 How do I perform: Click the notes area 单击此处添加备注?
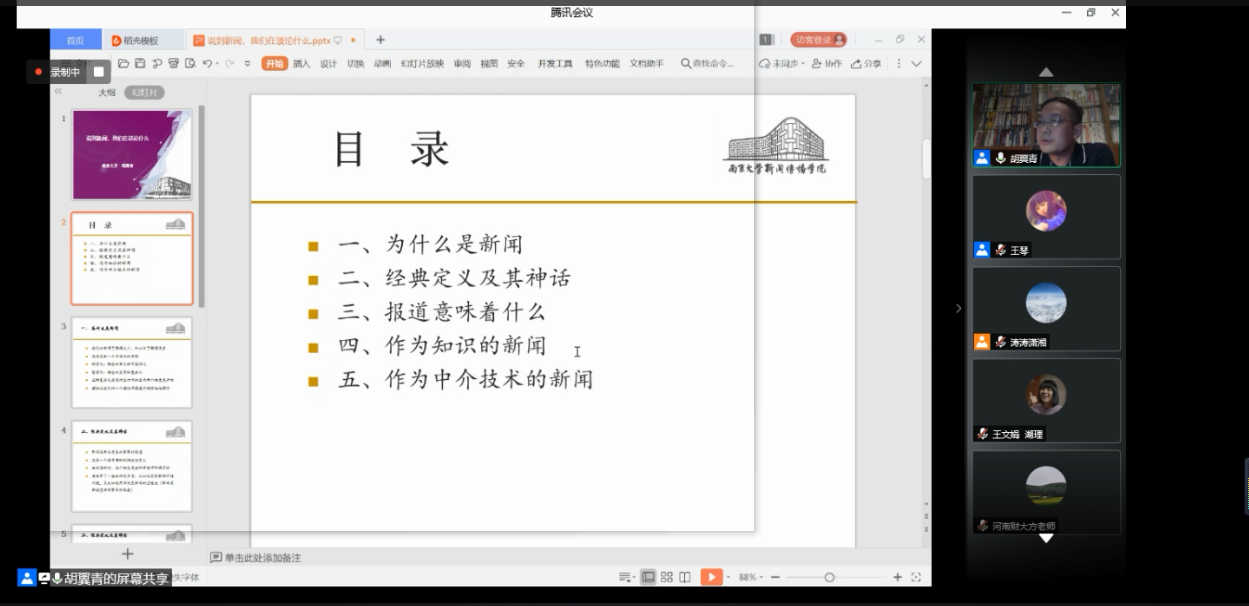(x=262, y=557)
